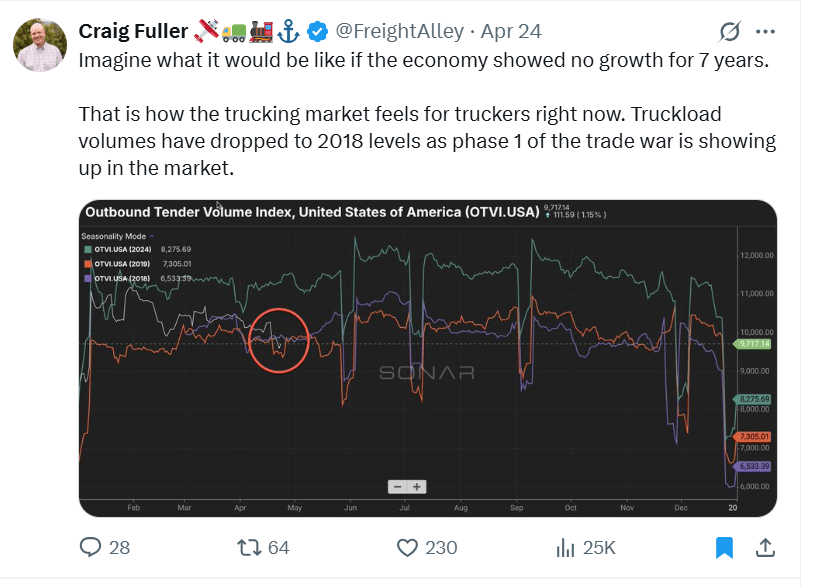The height and width of the screenshot is (587, 825).
Task: Toggle the green OTVI.USA (2024) legend swatch
Action: tap(88, 249)
